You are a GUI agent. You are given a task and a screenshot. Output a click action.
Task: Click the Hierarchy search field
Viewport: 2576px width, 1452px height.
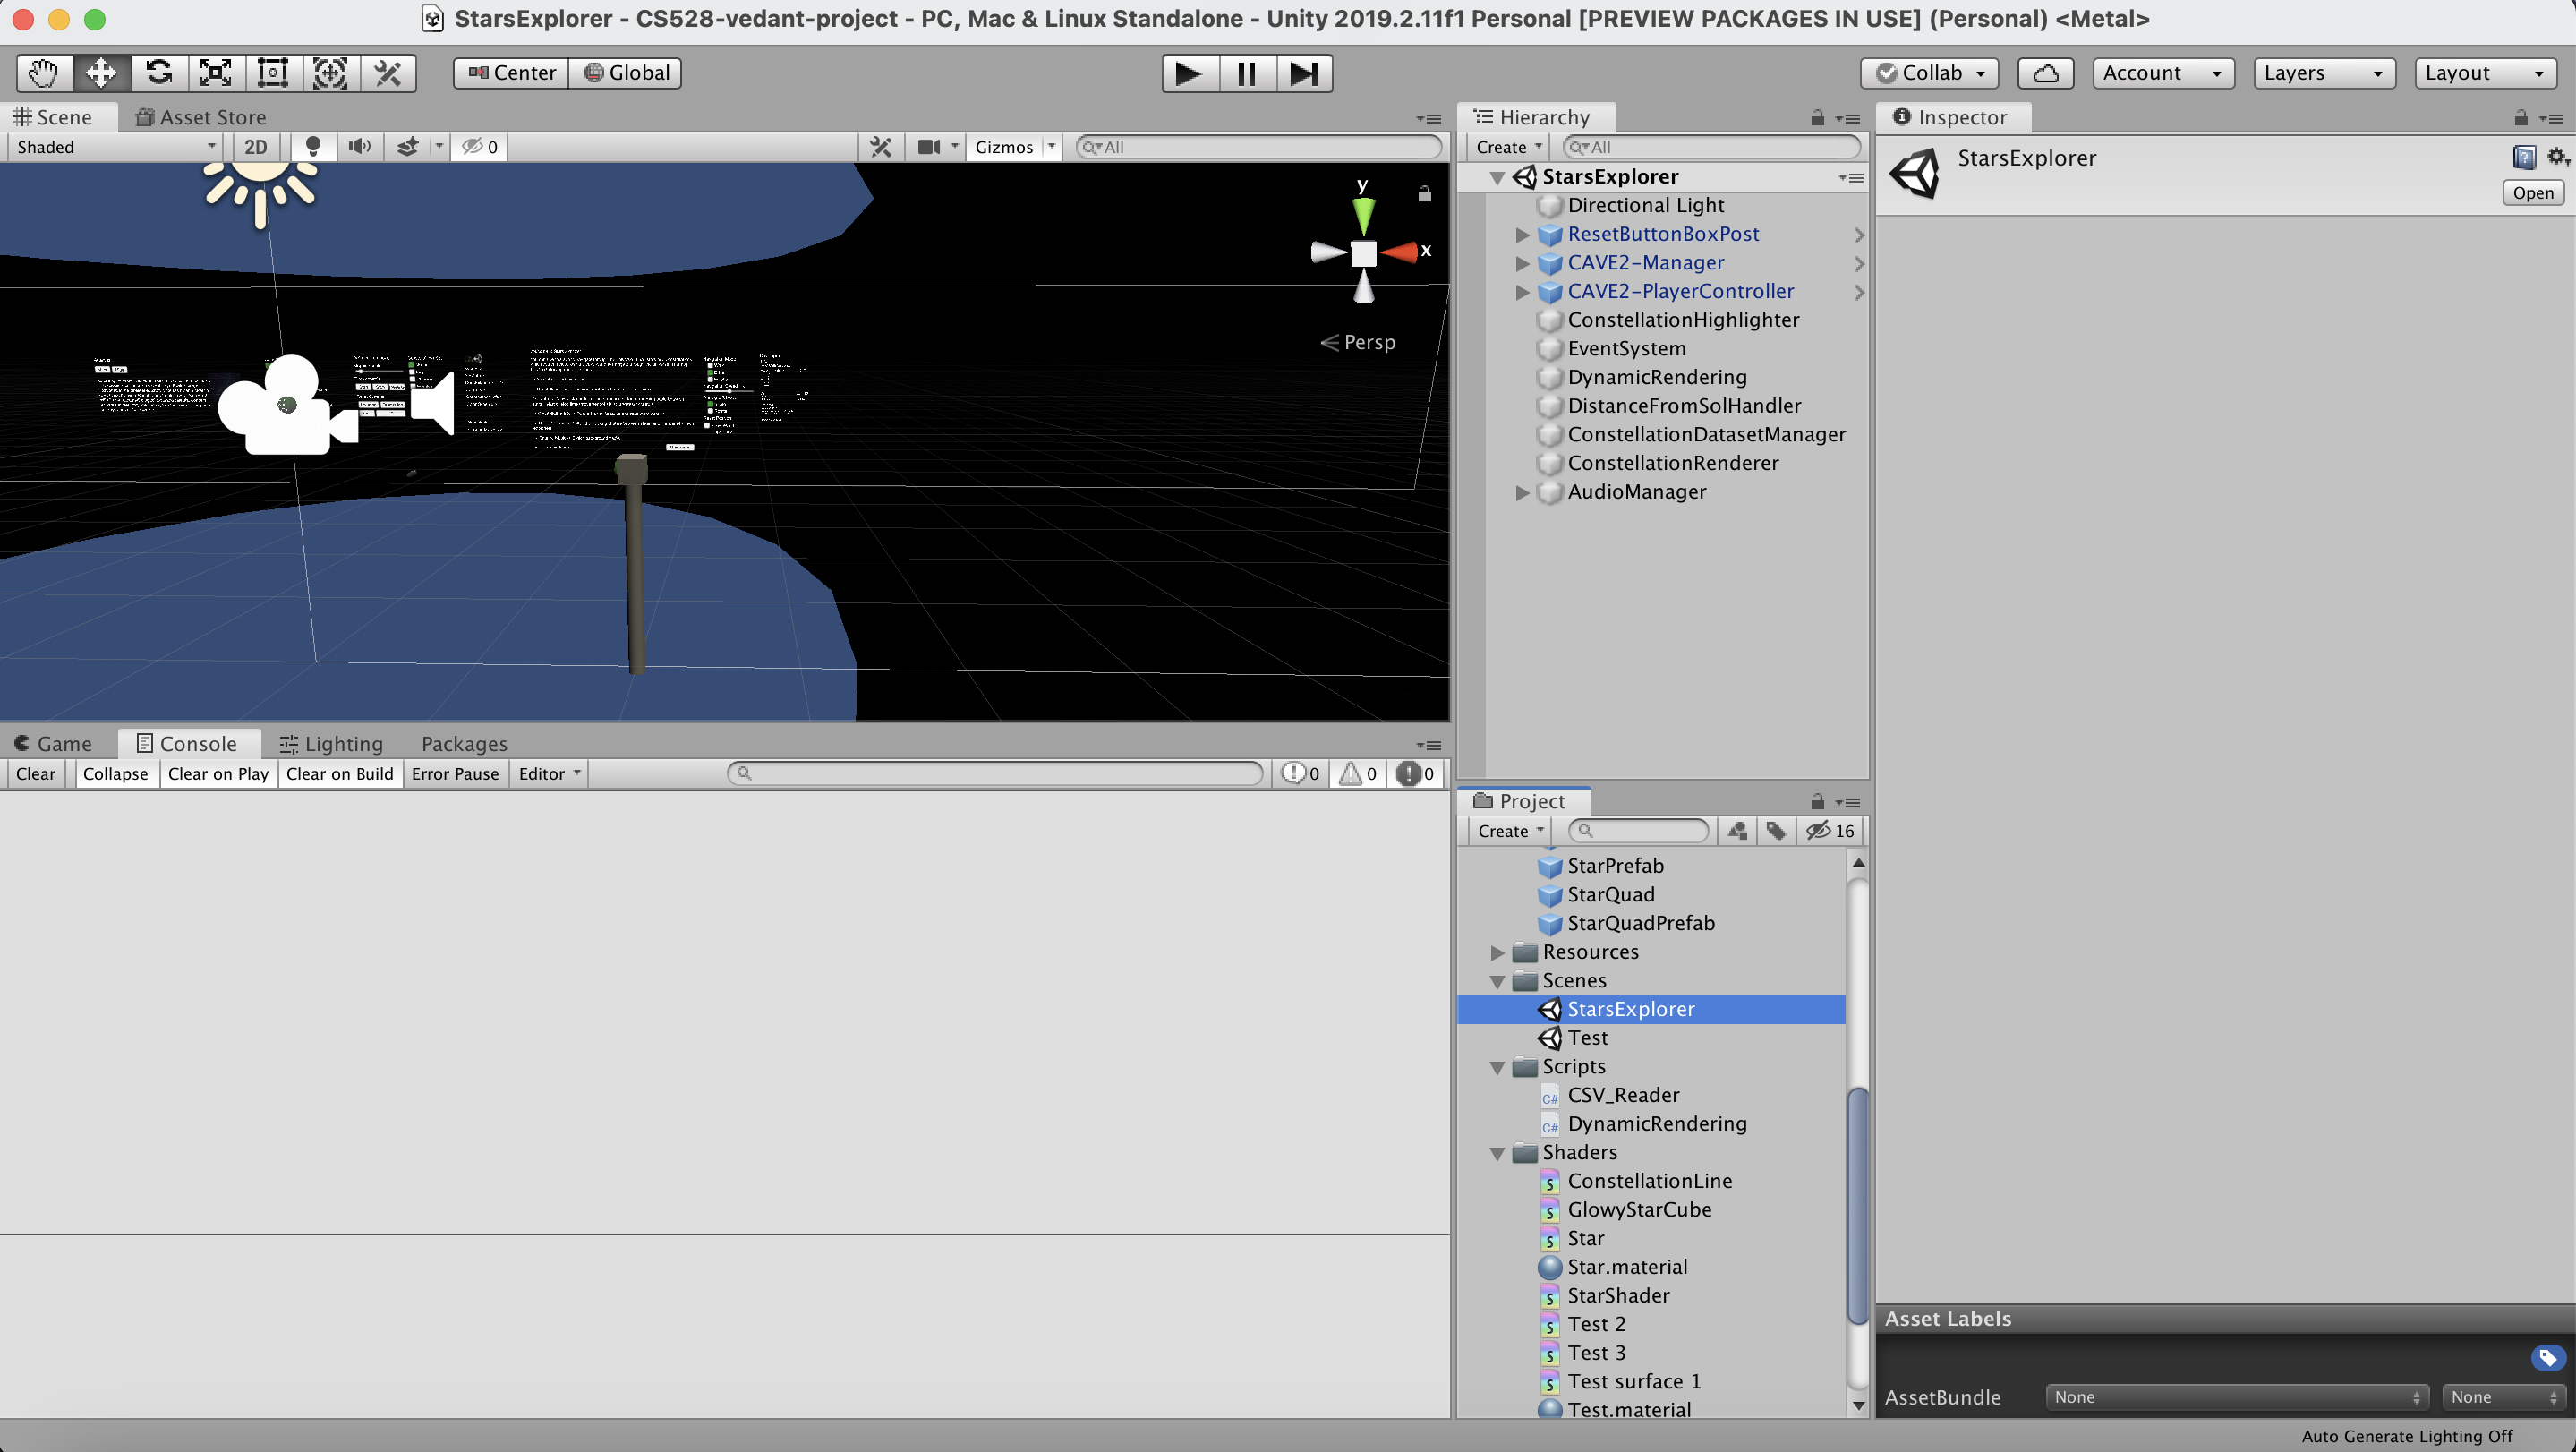(1711, 147)
